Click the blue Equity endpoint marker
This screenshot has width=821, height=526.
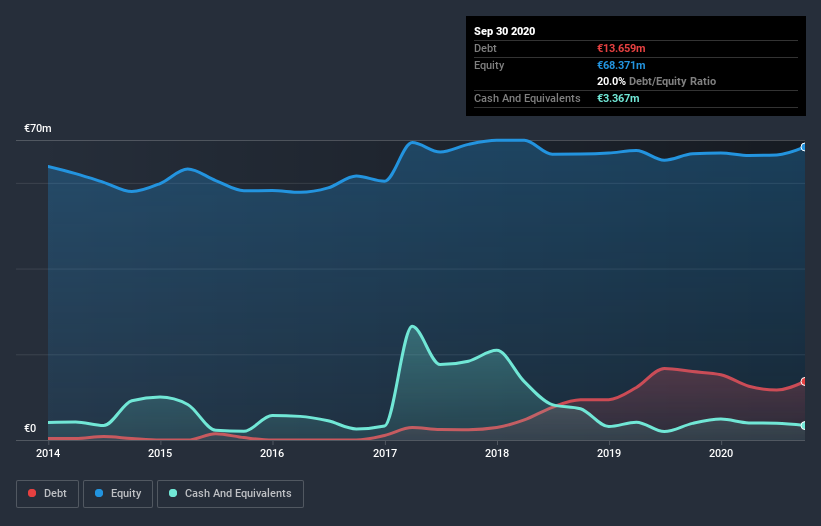[x=804, y=147]
